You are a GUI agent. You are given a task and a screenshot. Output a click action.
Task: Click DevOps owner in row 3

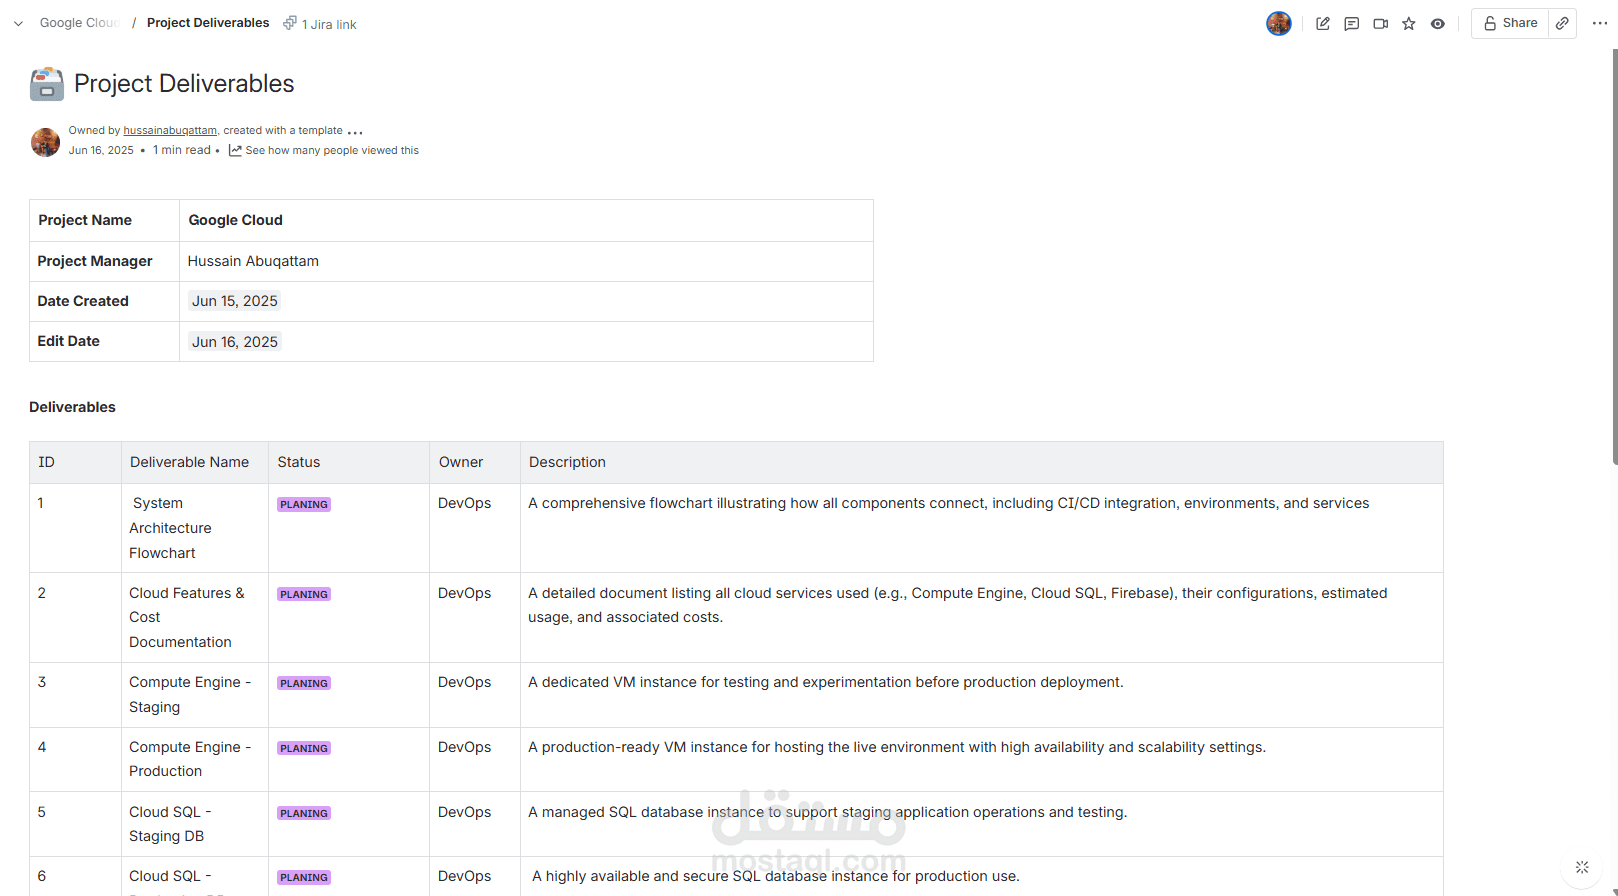[465, 682]
